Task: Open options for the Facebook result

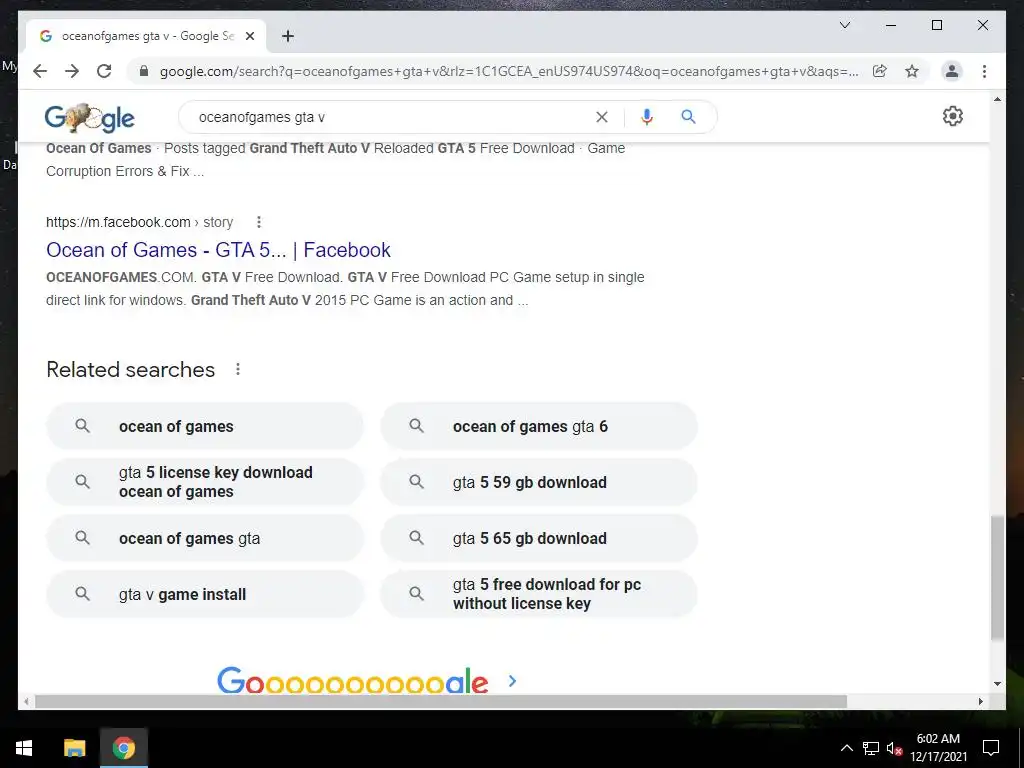Action: tap(259, 222)
